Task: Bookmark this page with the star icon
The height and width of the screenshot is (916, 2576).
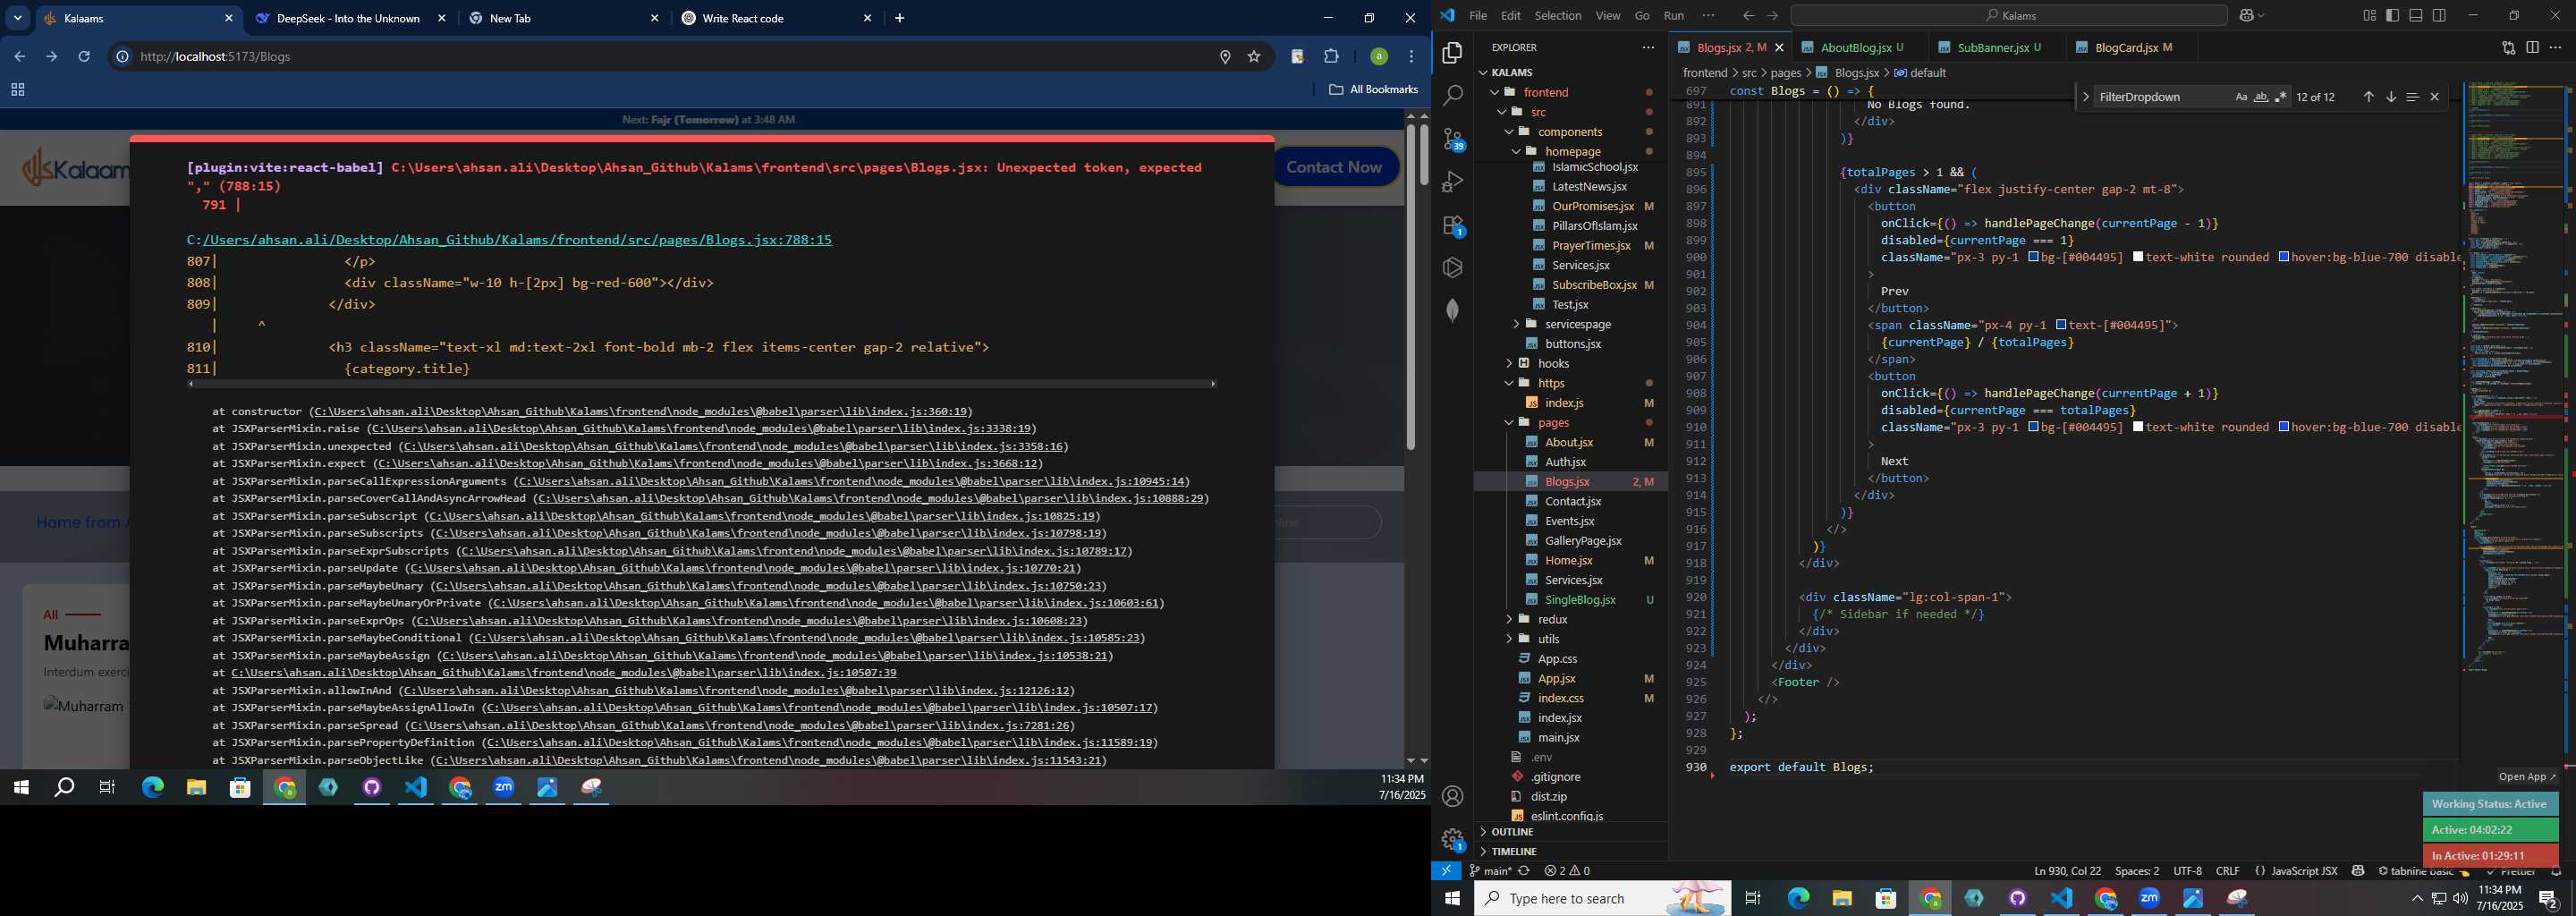Action: point(1254,57)
